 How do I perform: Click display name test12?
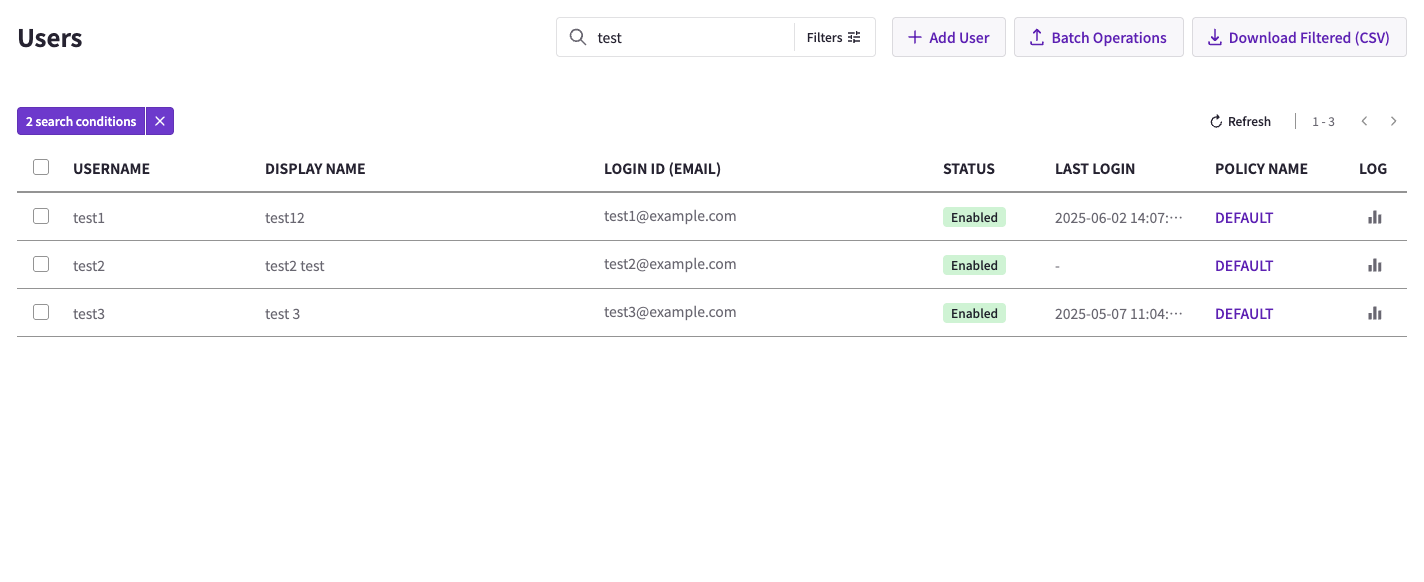point(285,218)
